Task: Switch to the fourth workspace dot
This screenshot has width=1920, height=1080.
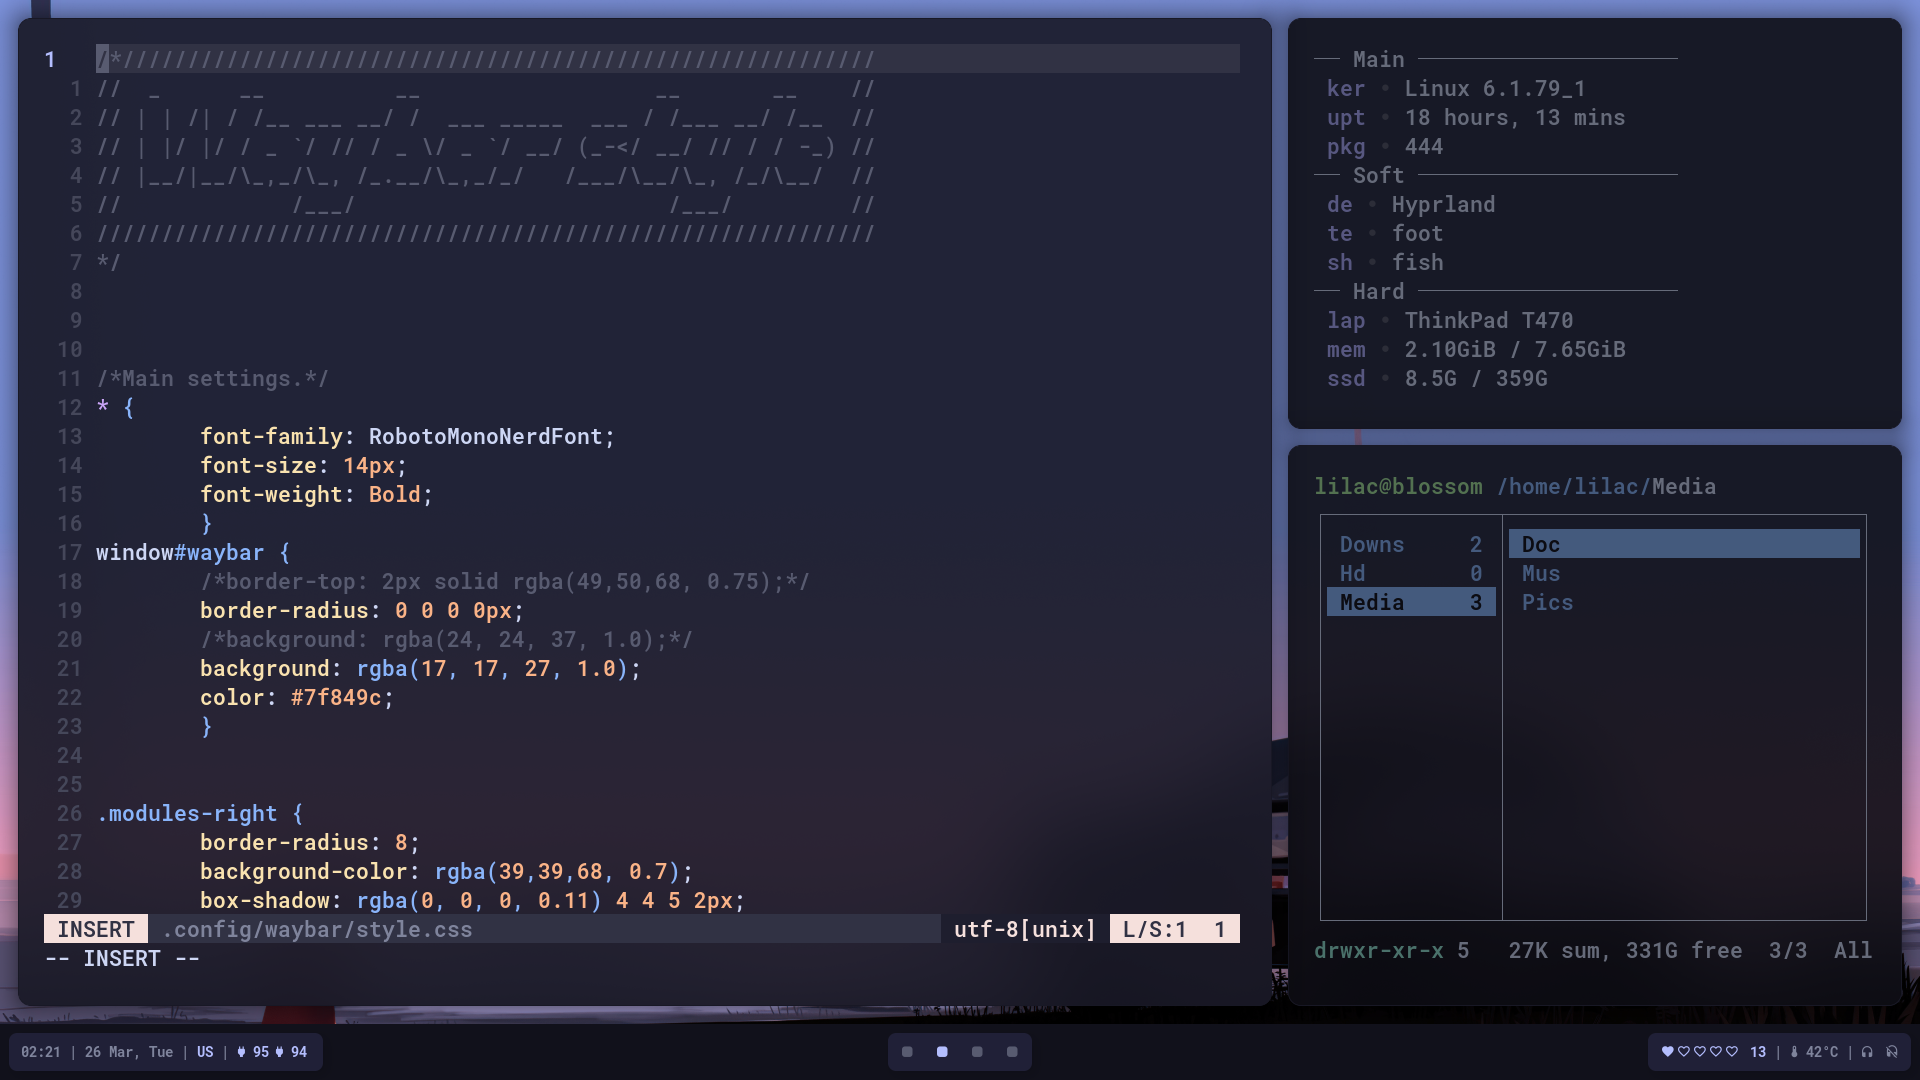Action: point(1012,1052)
